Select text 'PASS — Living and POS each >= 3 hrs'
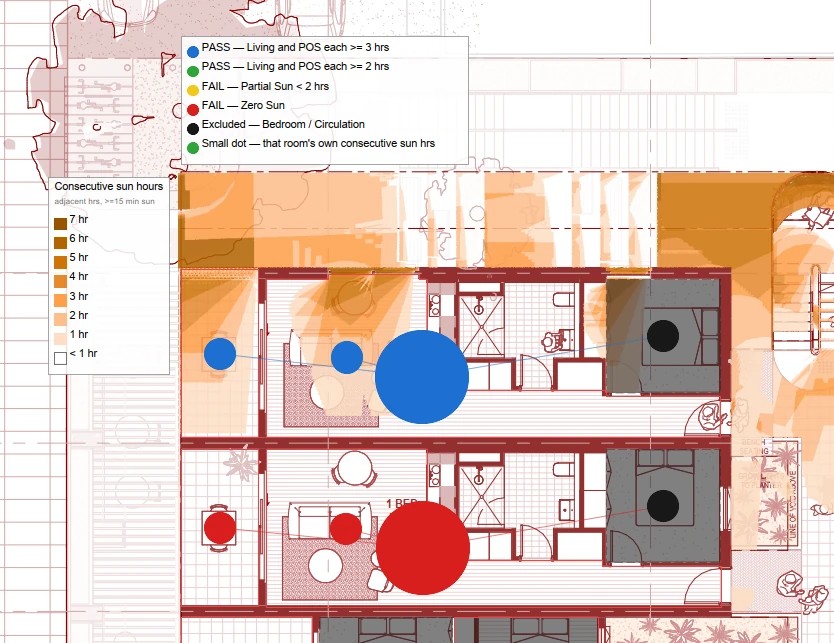834x643 pixels. 295,47
